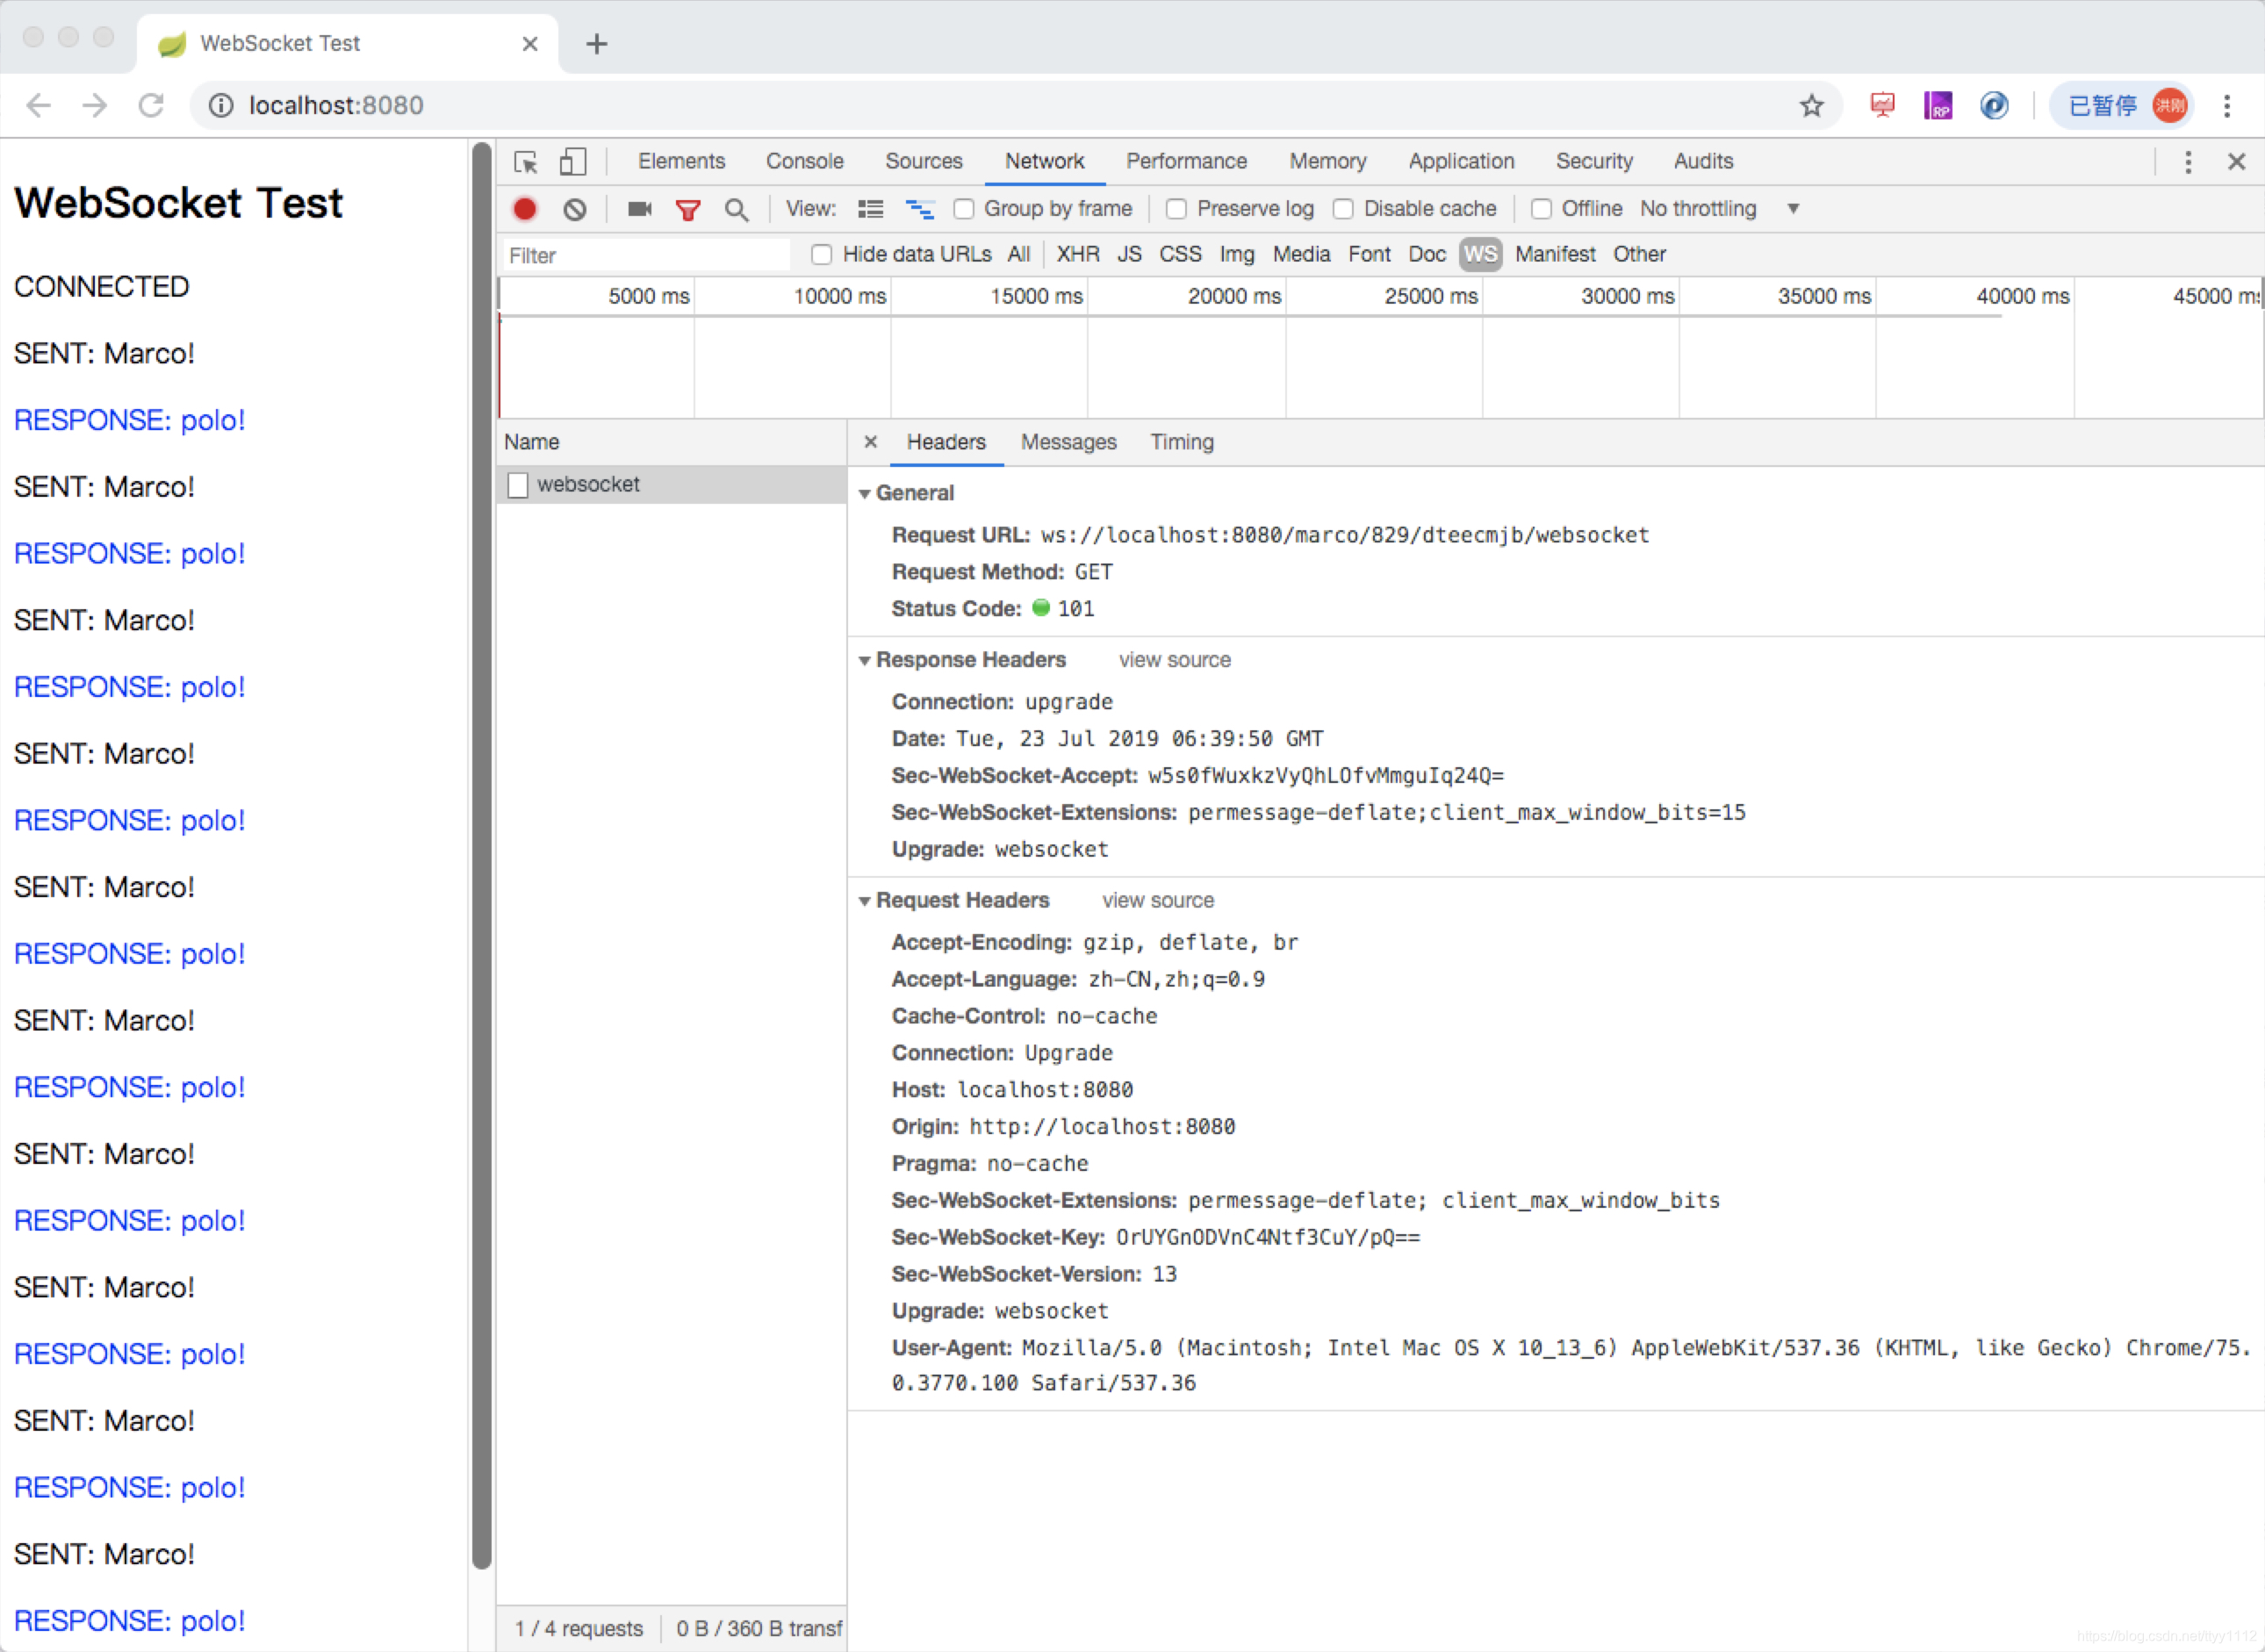Click view source for Response Headers
2265x1652 pixels.
tap(1175, 660)
